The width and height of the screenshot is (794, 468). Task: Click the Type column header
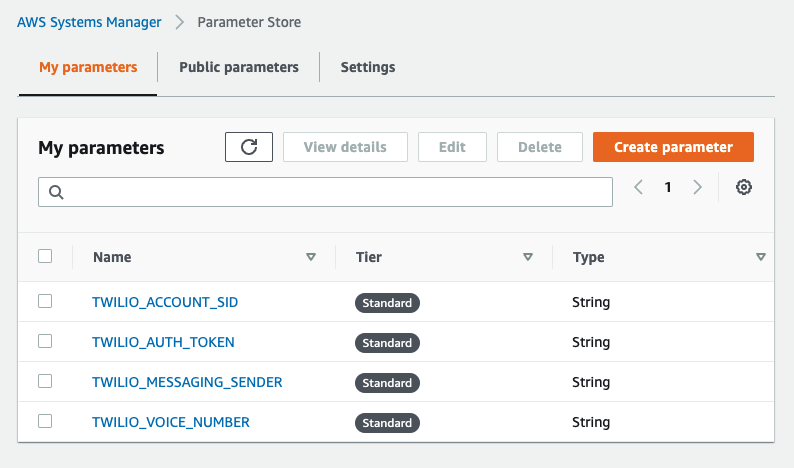[x=588, y=257]
